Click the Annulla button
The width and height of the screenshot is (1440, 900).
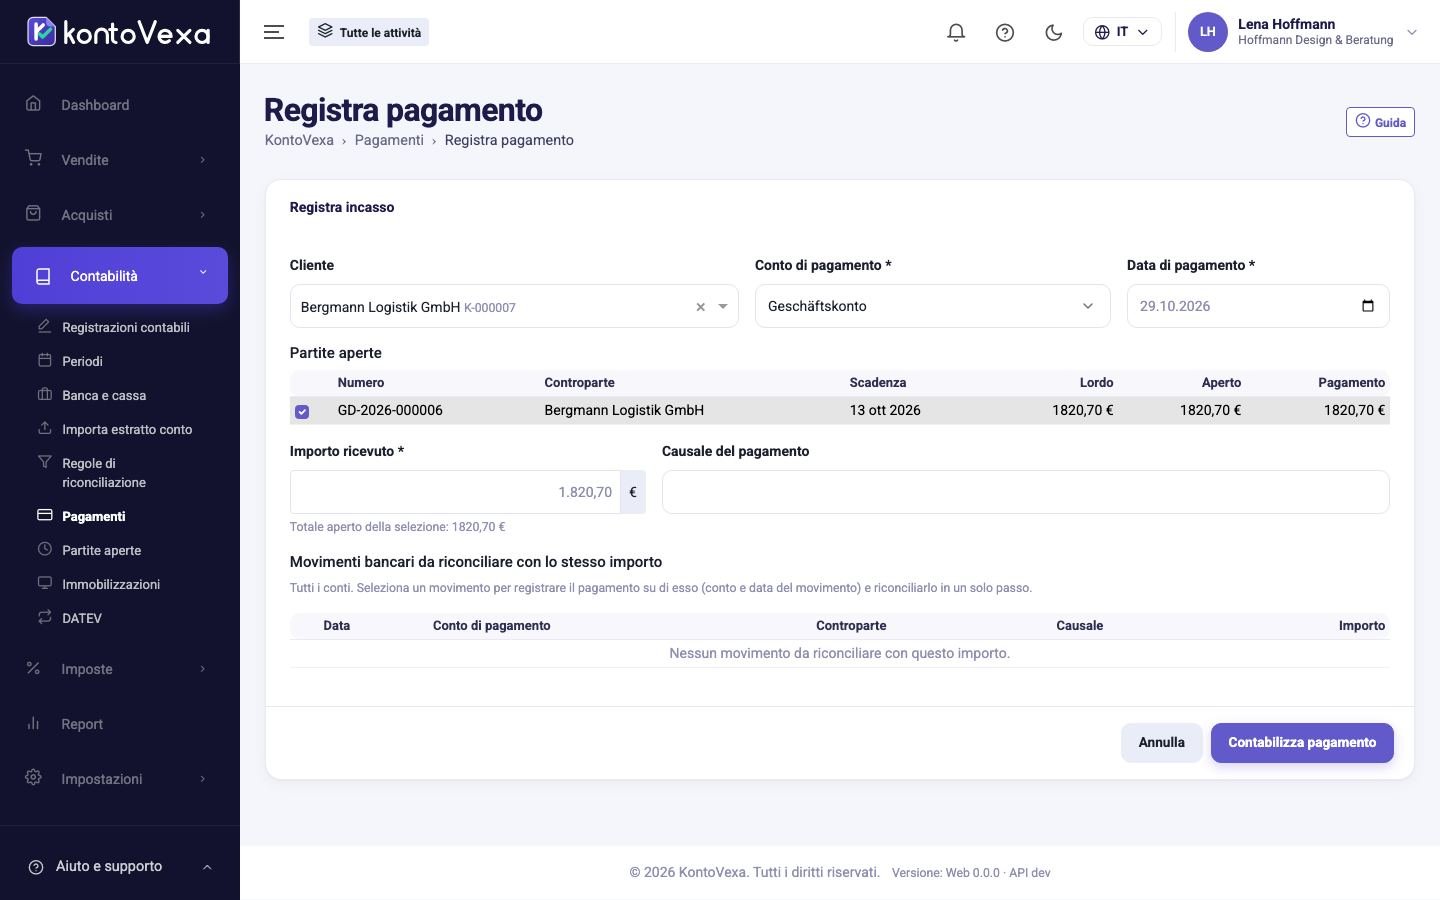1161,743
